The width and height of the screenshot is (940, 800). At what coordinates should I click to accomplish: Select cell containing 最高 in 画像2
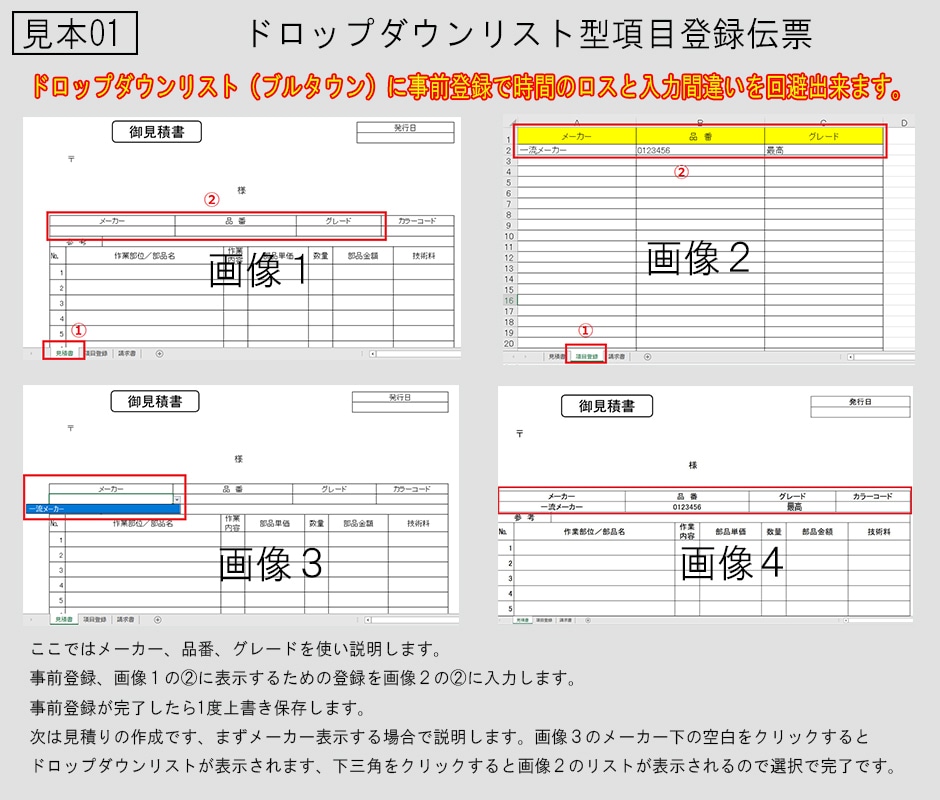(824, 151)
